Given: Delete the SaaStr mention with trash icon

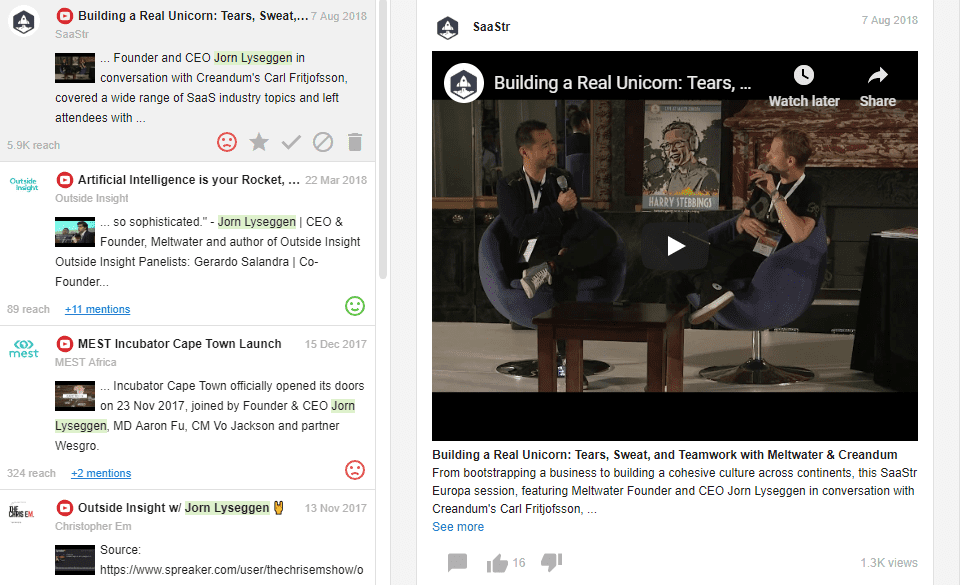Looking at the screenshot, I should tap(355, 142).
